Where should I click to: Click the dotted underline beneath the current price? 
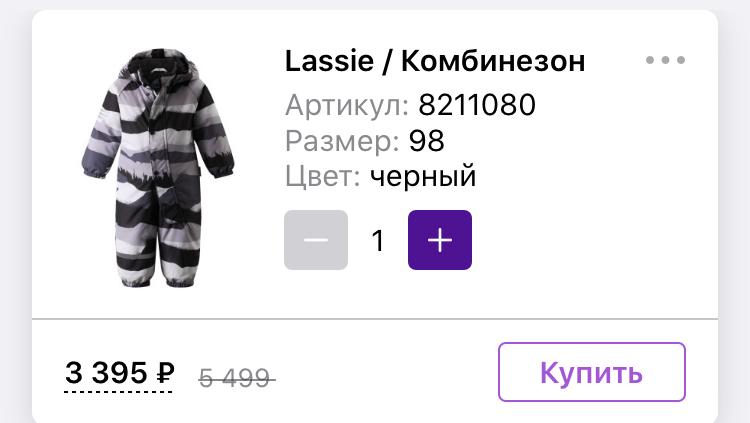click(x=118, y=391)
